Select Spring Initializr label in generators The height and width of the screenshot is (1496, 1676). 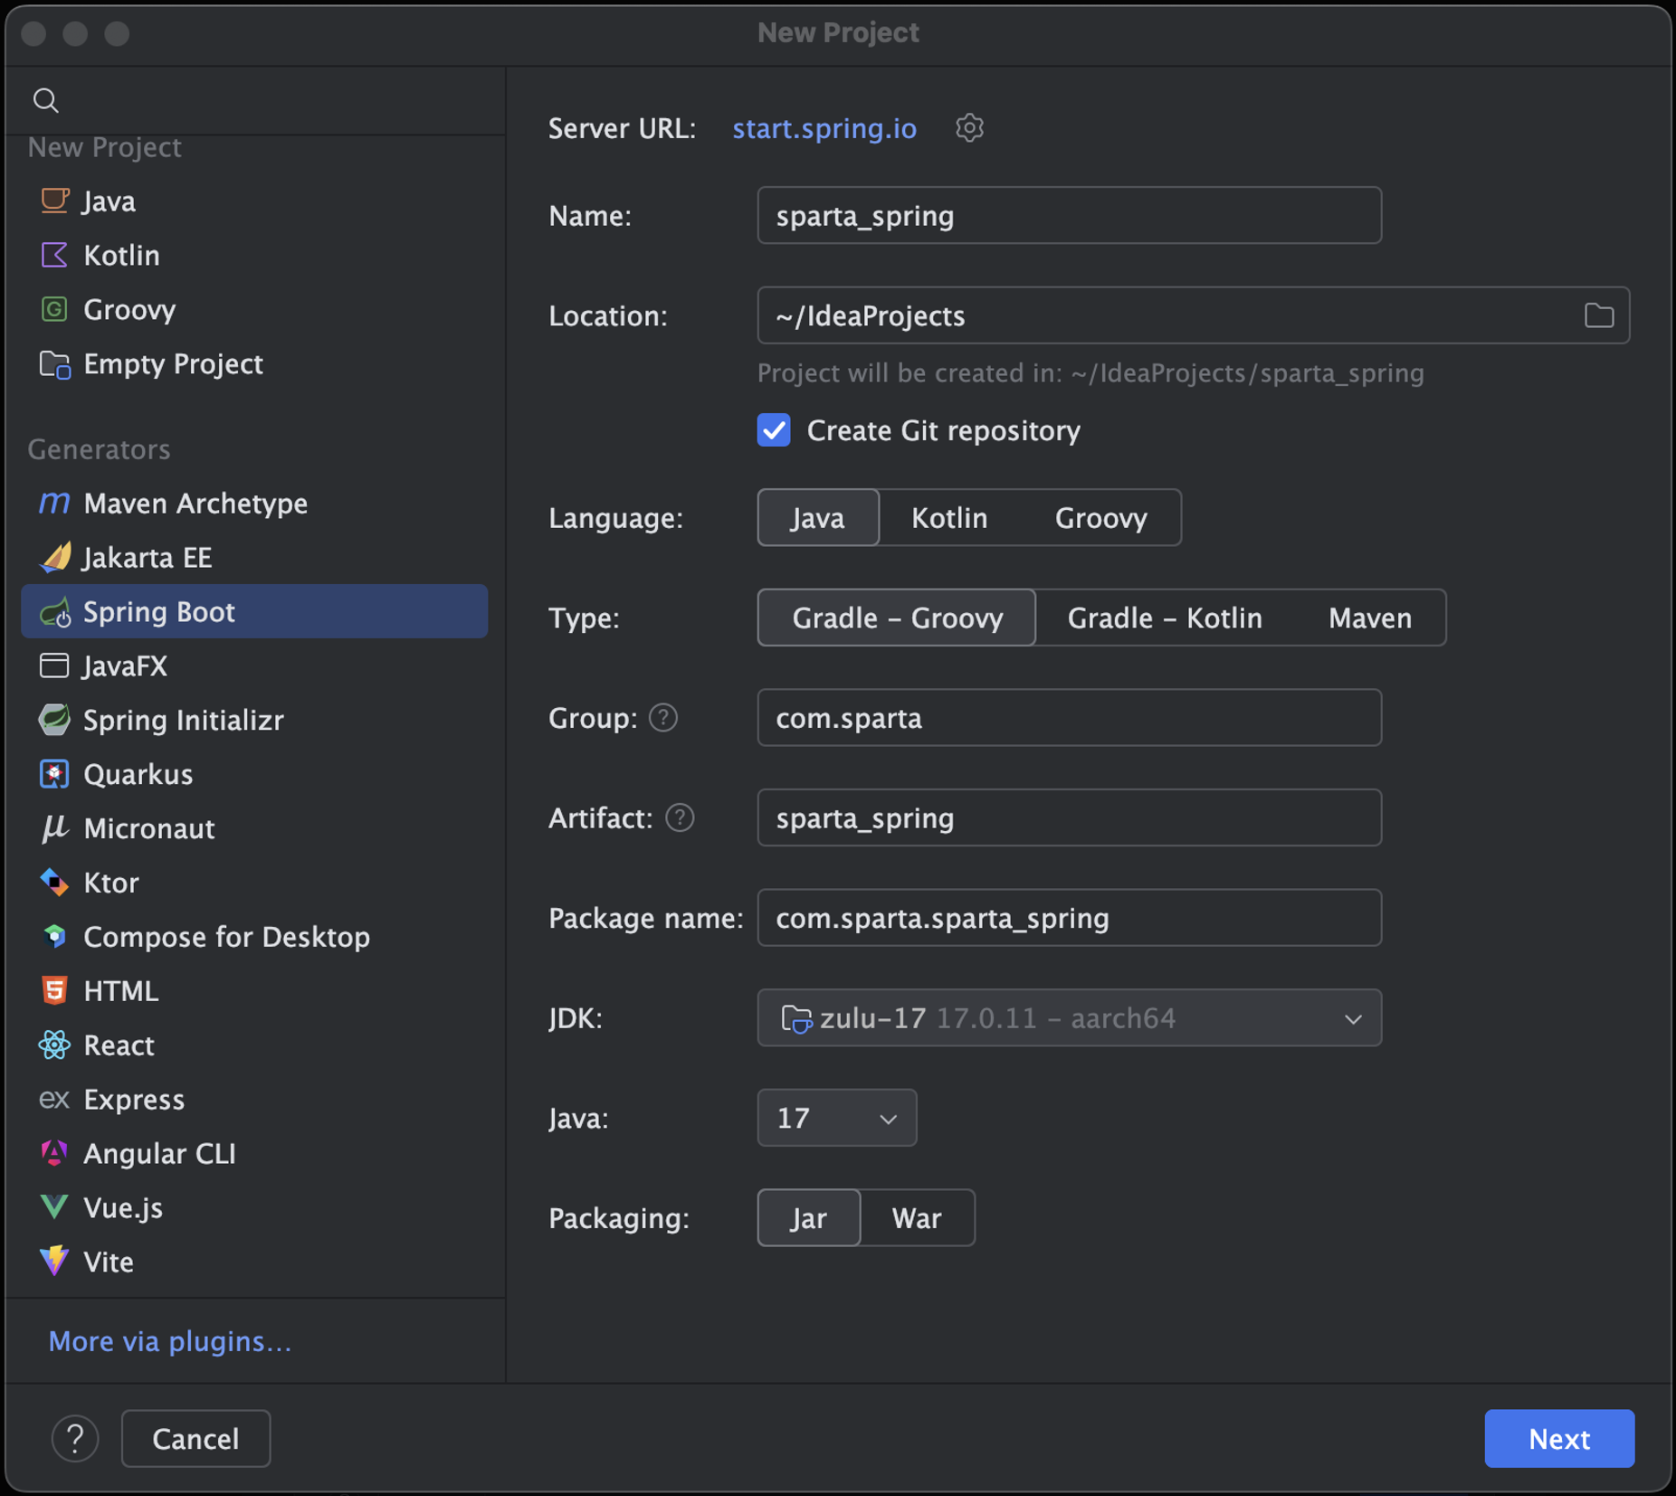coord(184,720)
